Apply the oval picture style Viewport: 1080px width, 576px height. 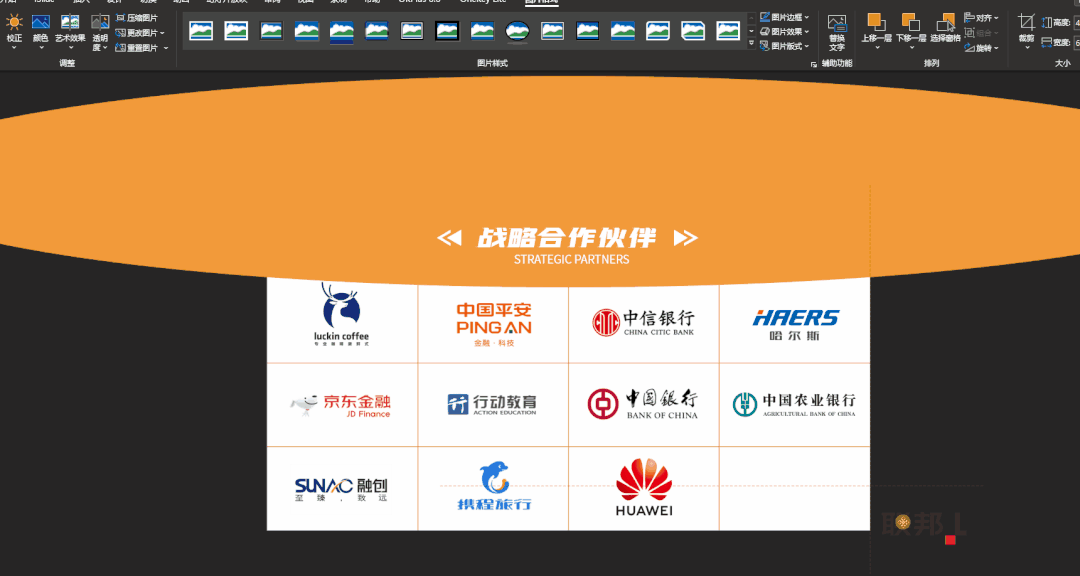tap(517, 30)
